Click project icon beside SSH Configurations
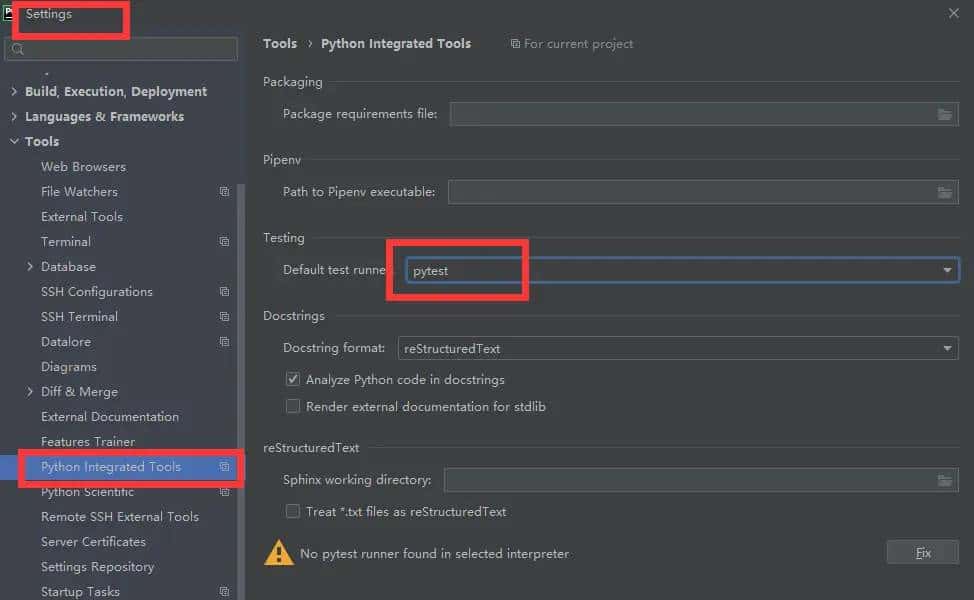Screen dimensions: 974x600 pos(224,292)
